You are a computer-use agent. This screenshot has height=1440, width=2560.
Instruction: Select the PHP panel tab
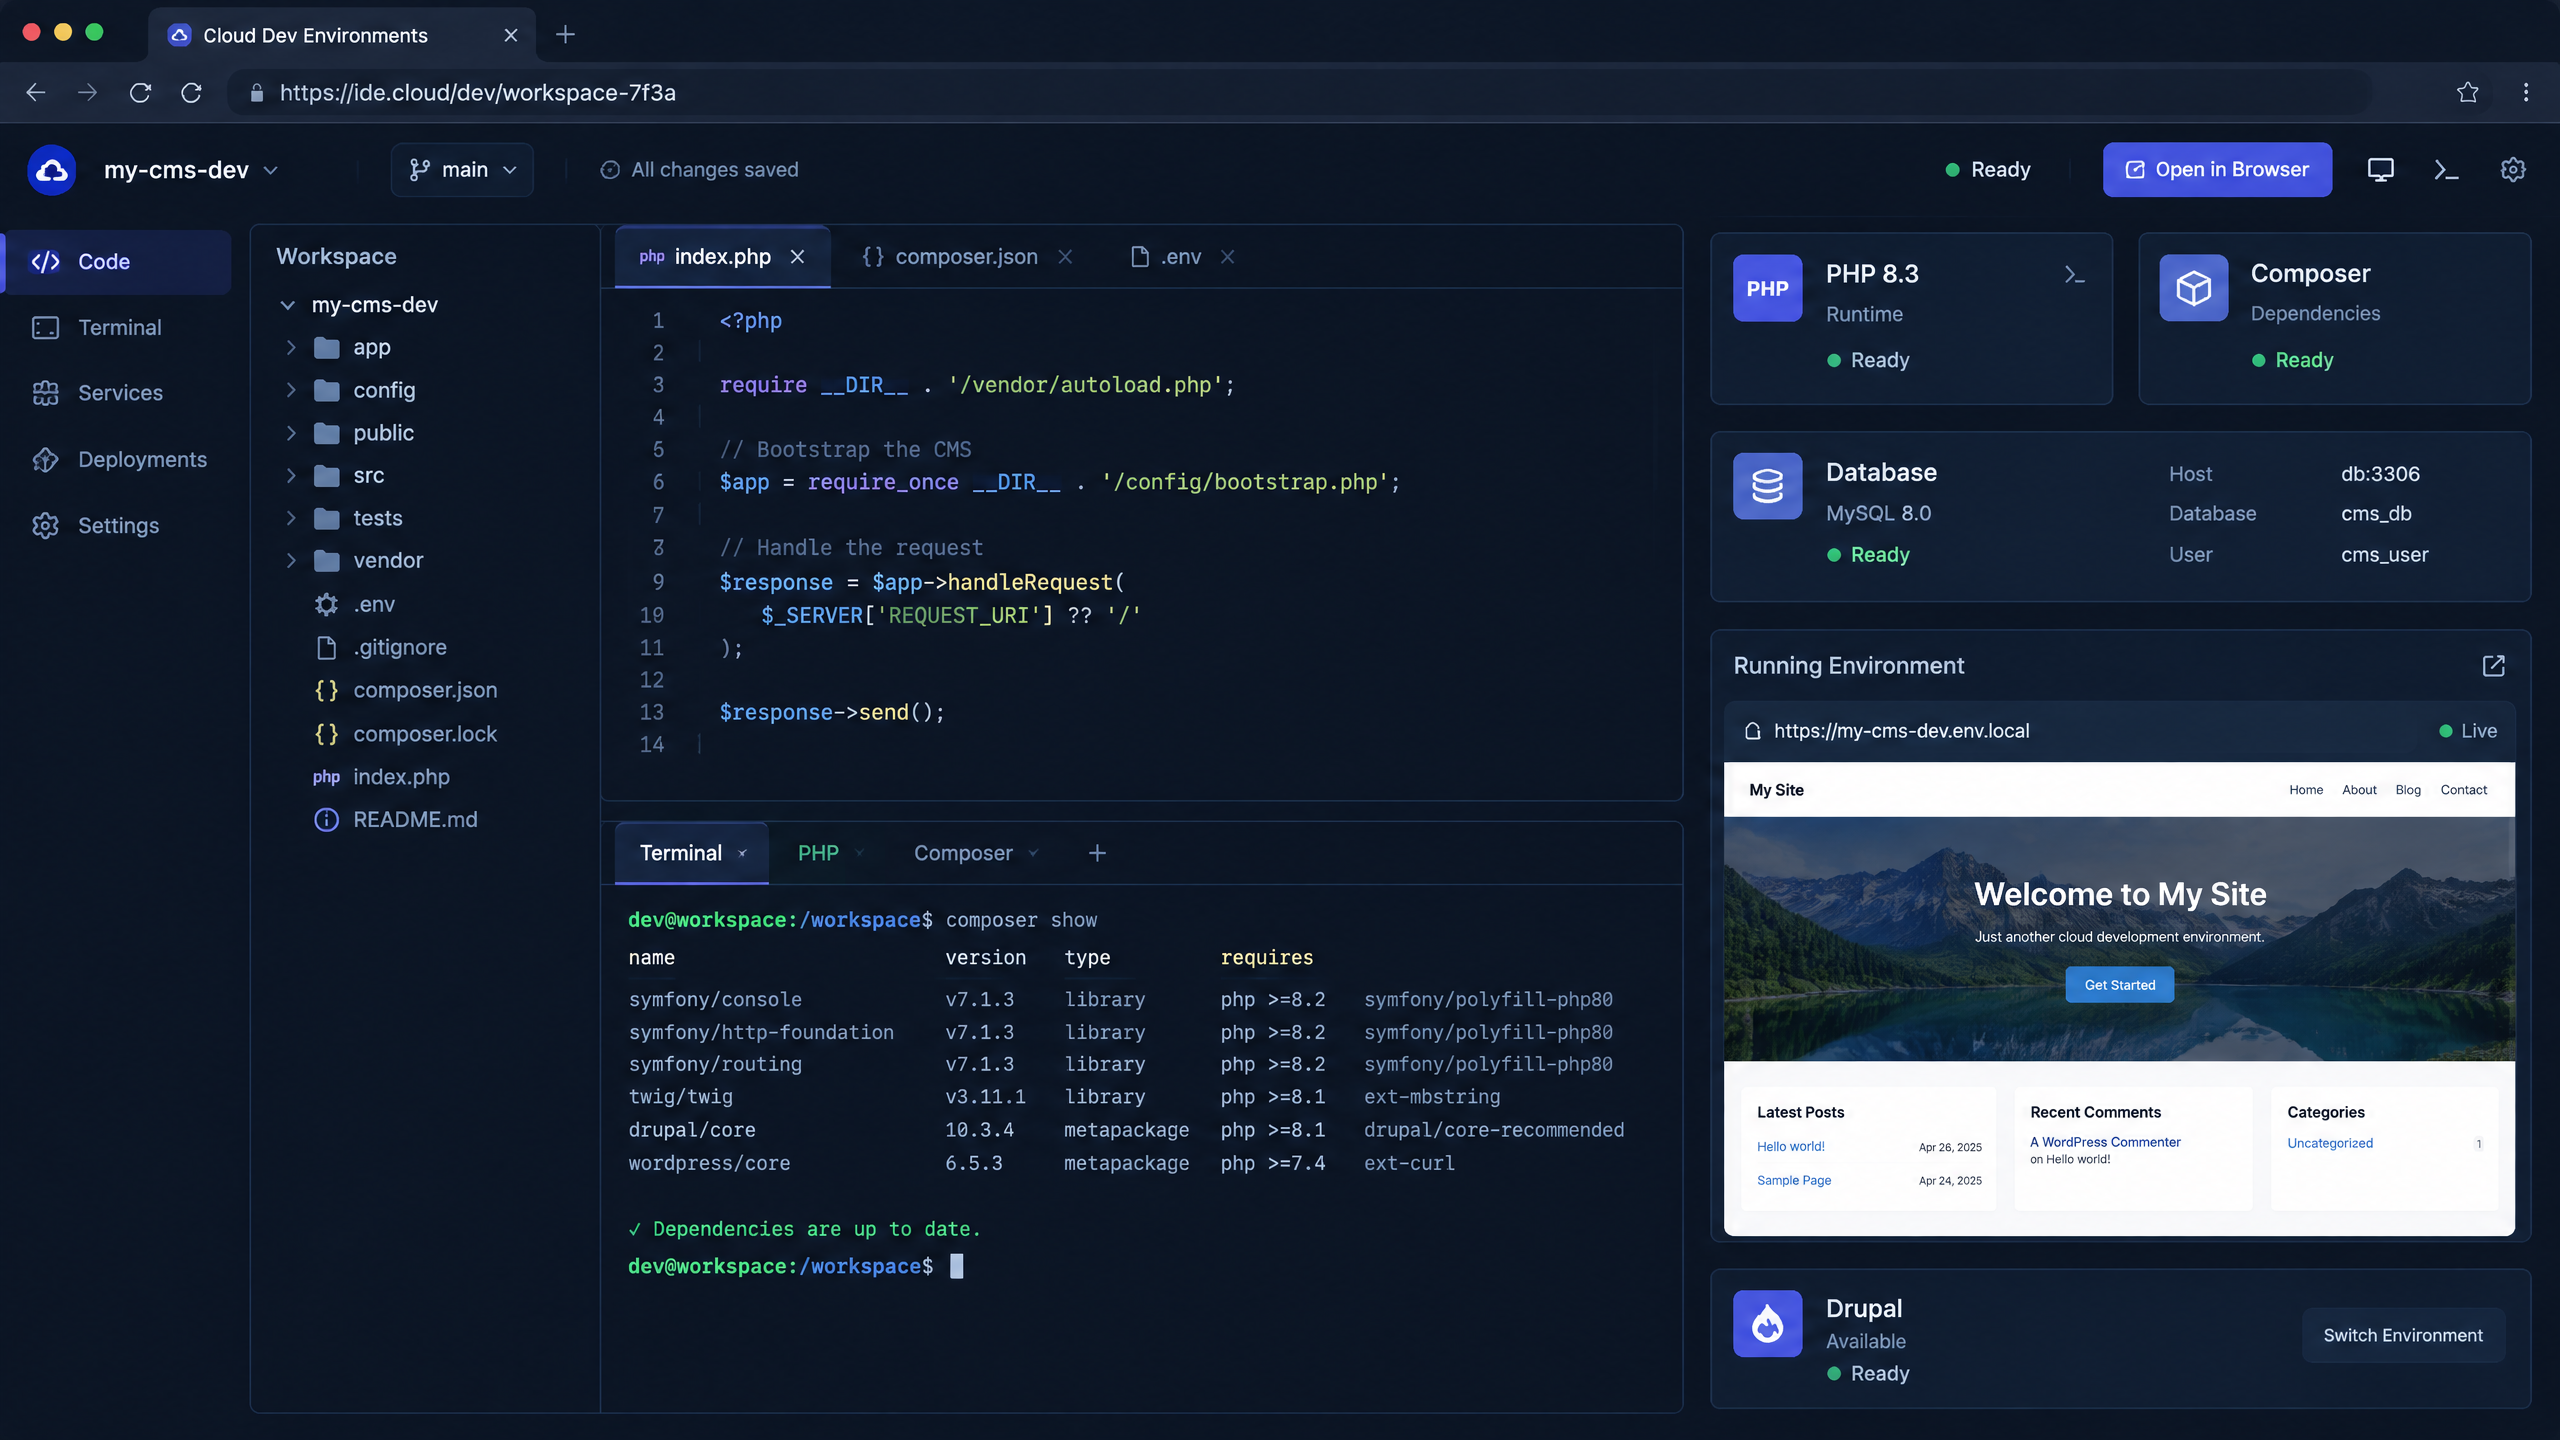click(x=818, y=853)
